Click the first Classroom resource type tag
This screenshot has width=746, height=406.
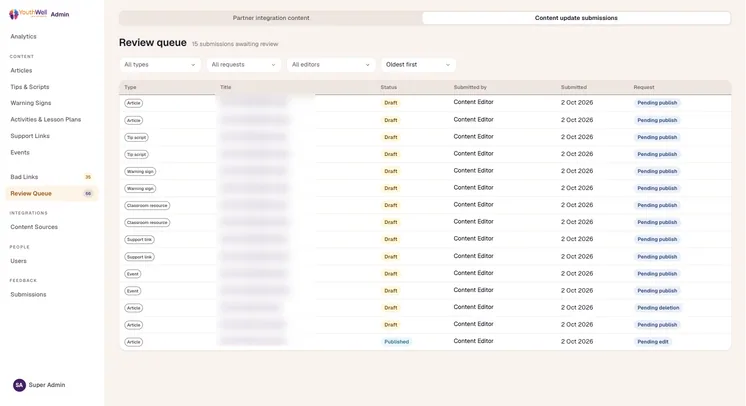tap(147, 206)
